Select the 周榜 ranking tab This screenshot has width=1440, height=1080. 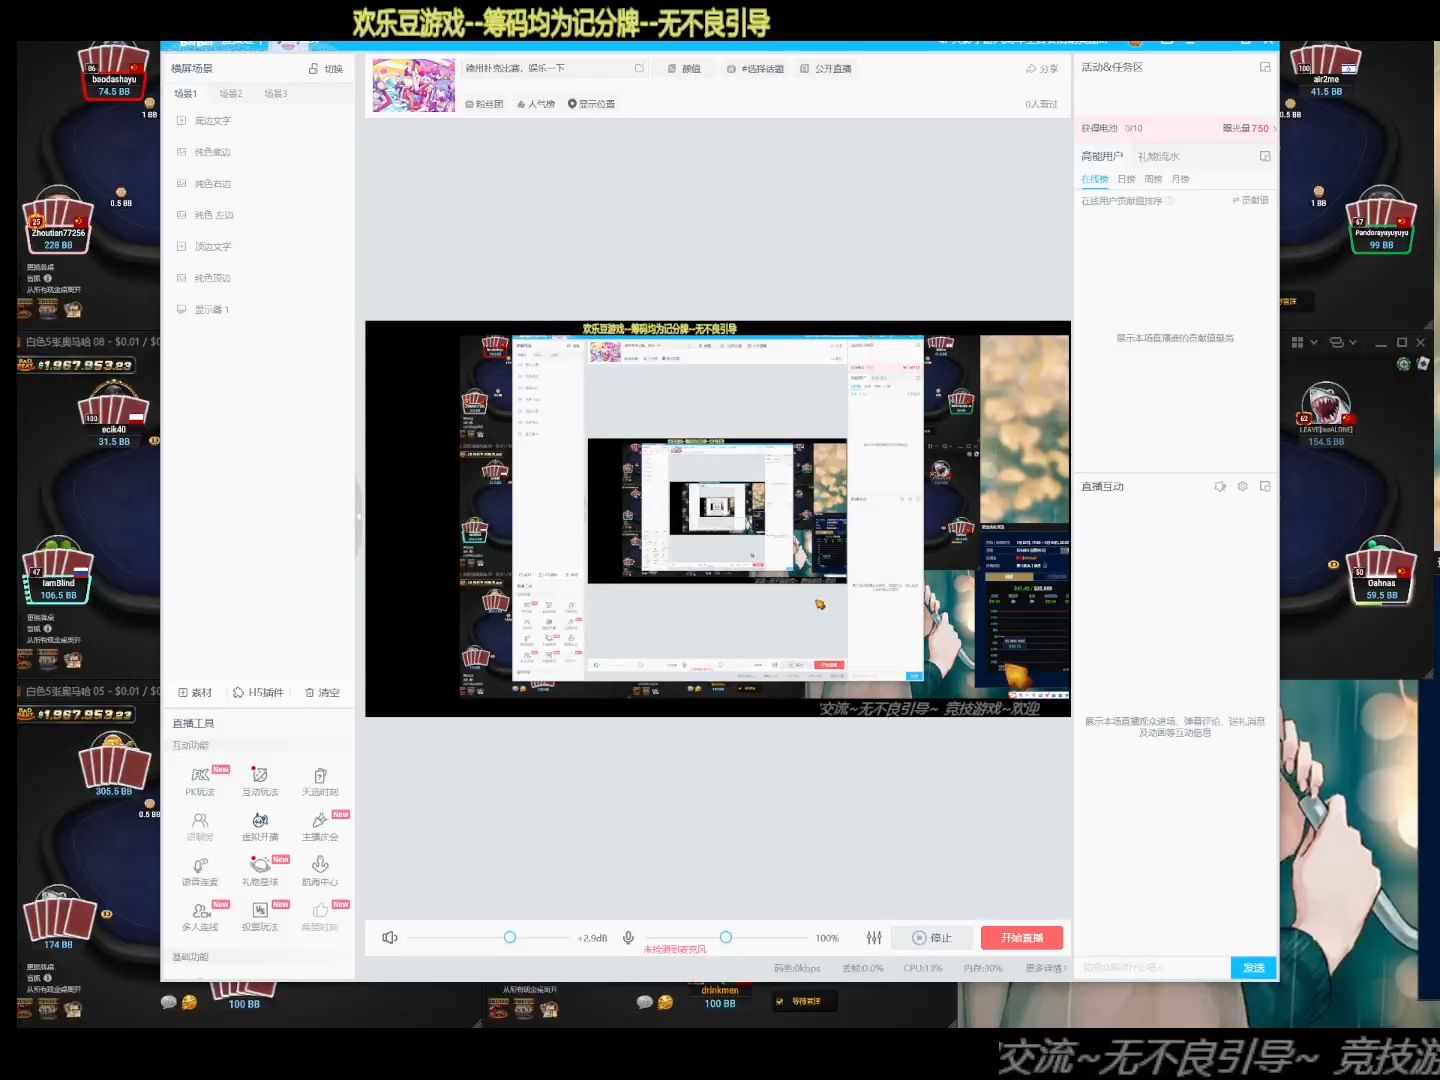click(x=1153, y=179)
